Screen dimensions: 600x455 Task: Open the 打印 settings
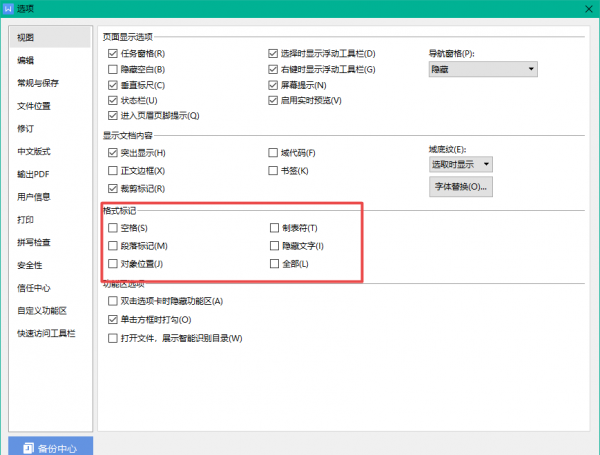[26, 220]
